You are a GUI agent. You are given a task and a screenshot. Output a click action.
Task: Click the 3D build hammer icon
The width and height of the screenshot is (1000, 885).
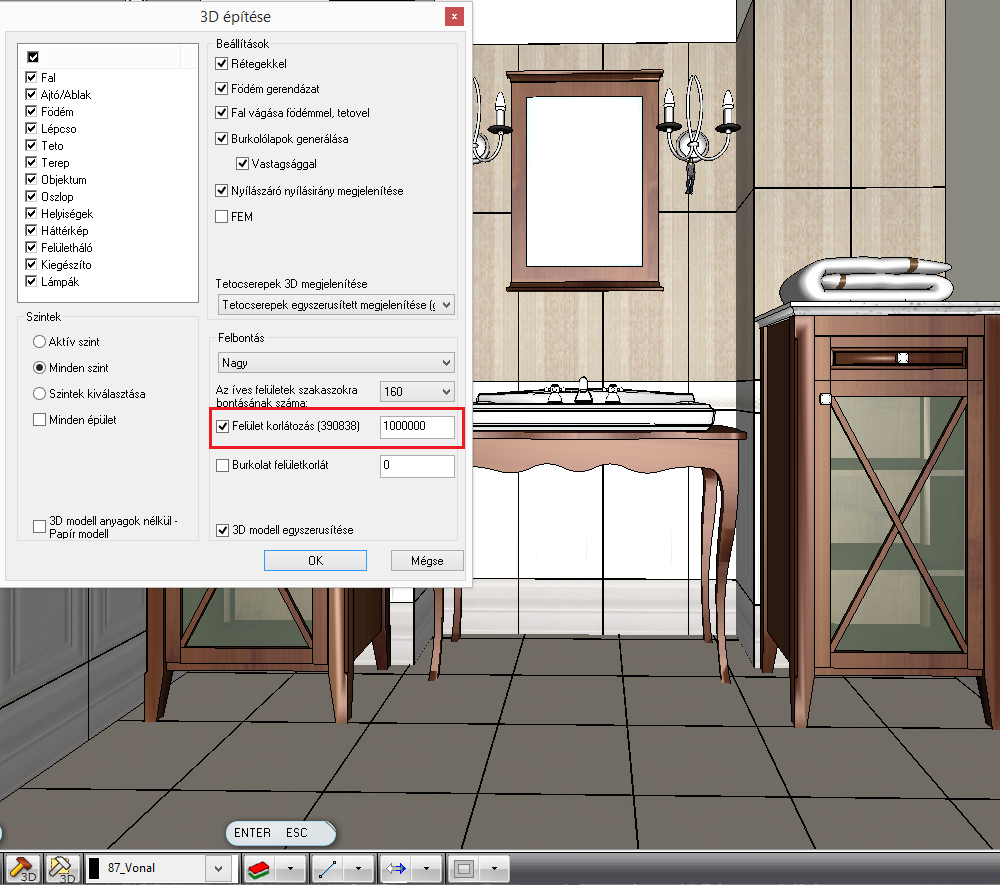click(x=22, y=868)
